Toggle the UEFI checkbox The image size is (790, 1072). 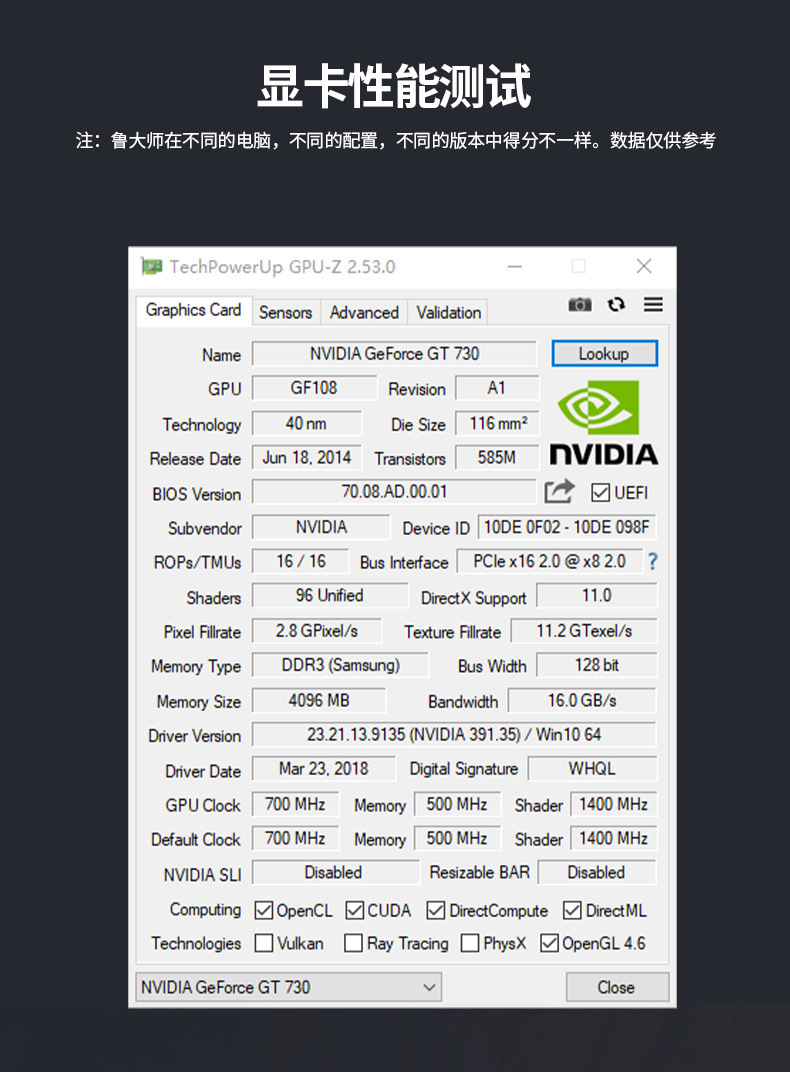pyautogui.click(x=600, y=492)
